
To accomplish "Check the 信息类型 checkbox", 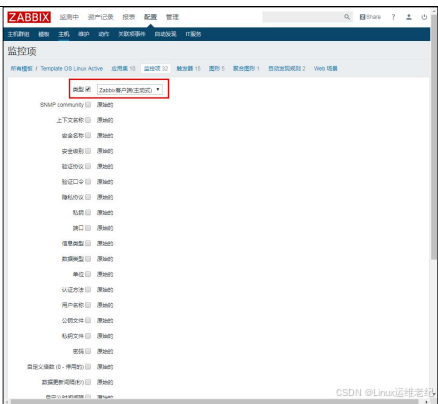I will 88,243.
